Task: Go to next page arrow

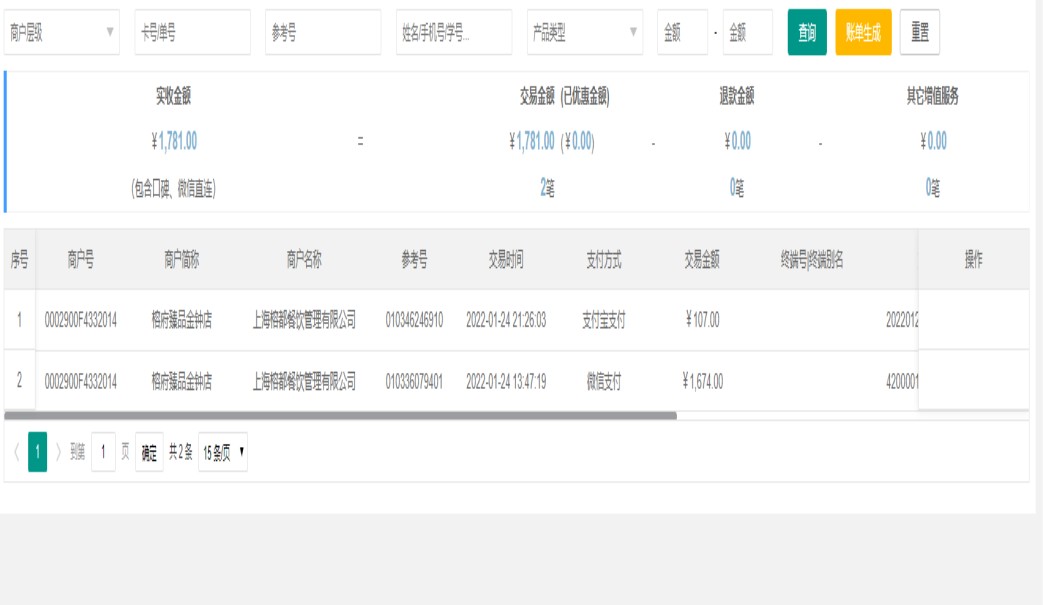Action: point(58,452)
